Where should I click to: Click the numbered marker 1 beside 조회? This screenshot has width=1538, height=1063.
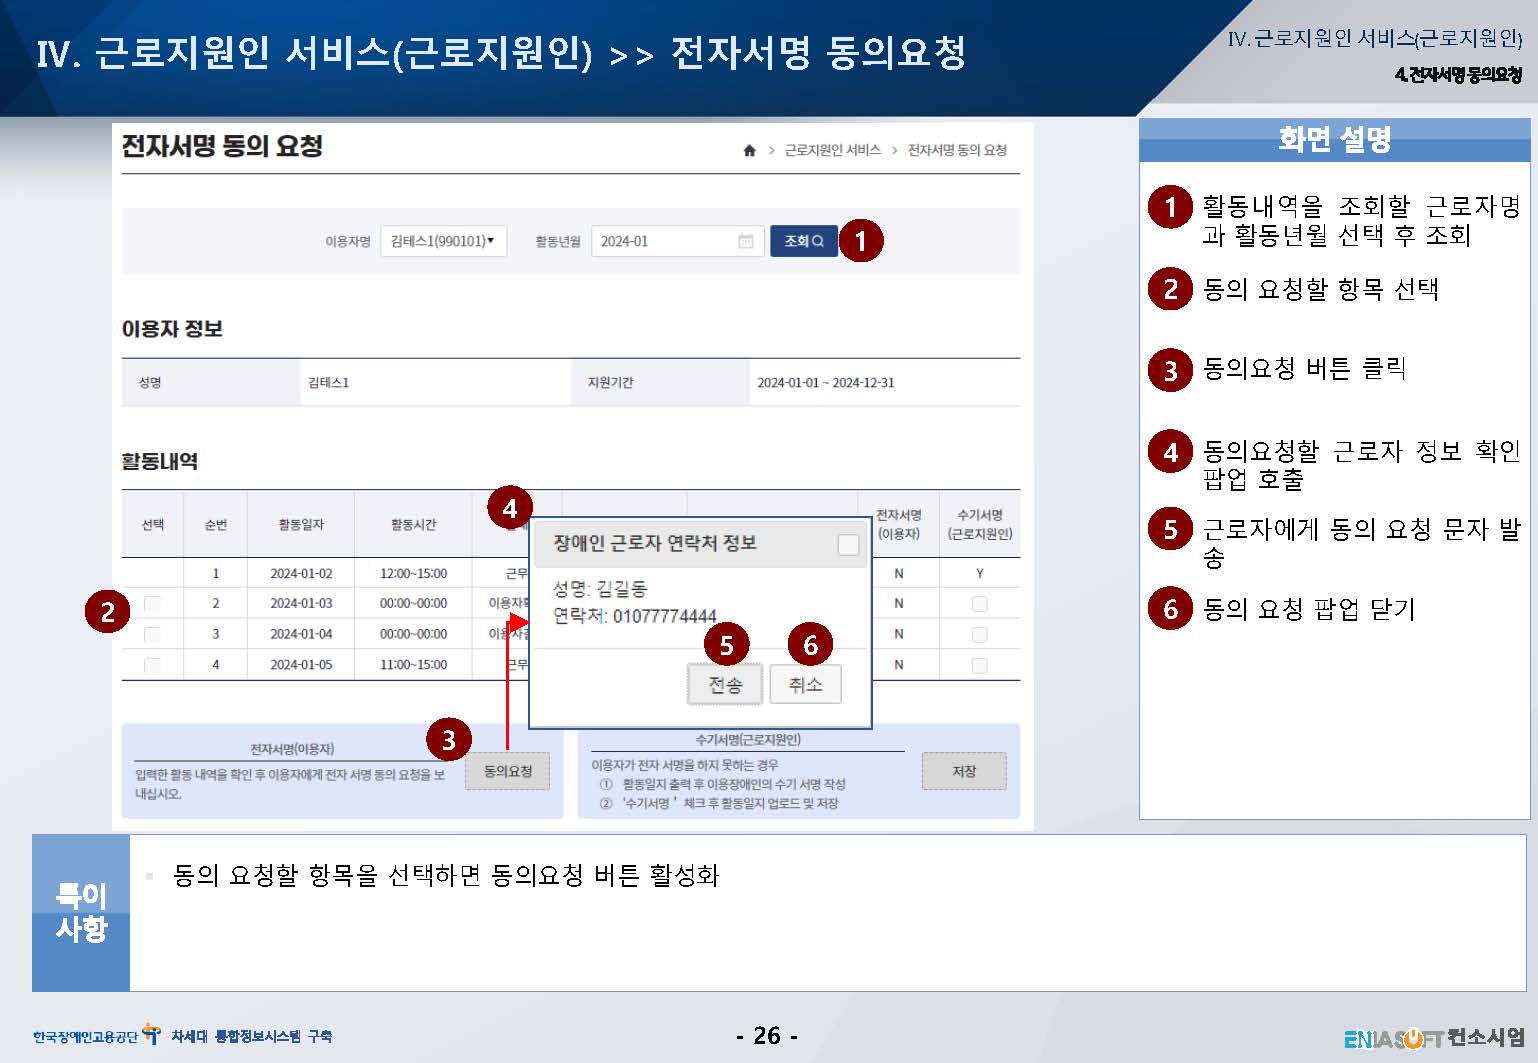click(860, 241)
